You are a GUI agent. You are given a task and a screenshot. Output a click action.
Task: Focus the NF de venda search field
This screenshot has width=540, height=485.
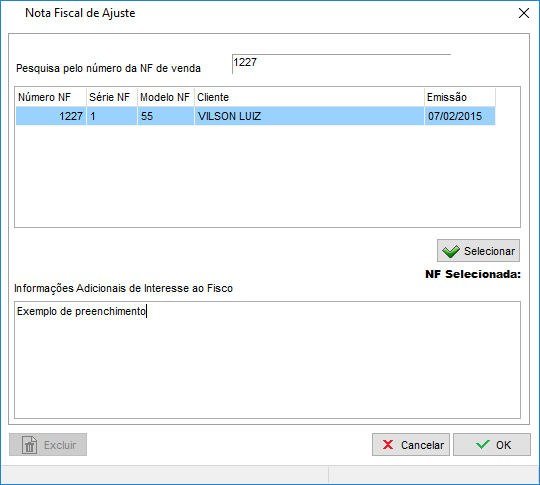click(x=341, y=64)
